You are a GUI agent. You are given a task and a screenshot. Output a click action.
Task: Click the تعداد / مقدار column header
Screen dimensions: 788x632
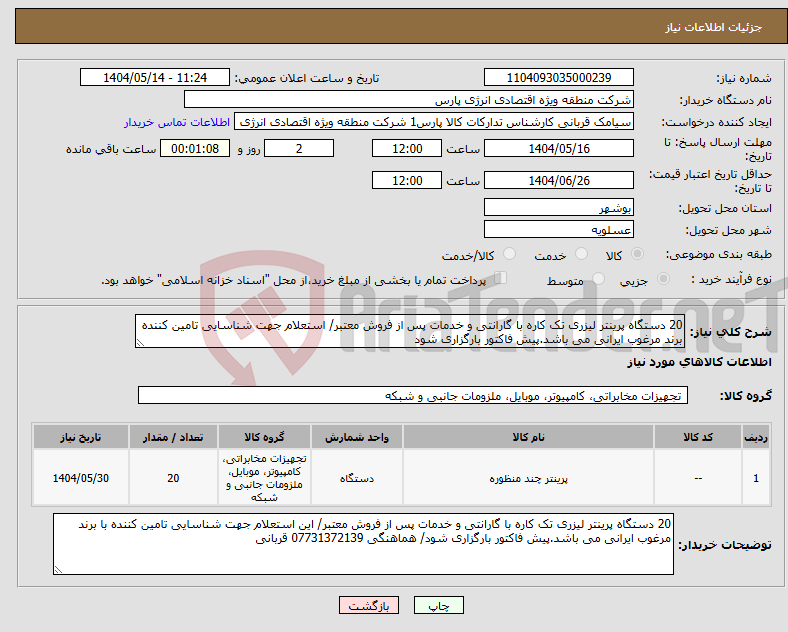[173, 437]
